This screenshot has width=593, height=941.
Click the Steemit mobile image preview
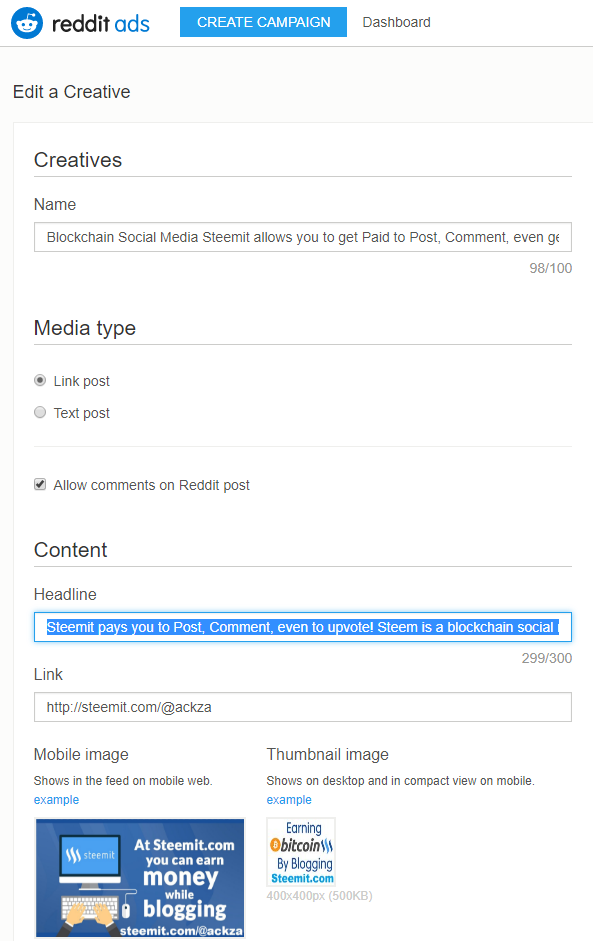pyautogui.click(x=140, y=878)
